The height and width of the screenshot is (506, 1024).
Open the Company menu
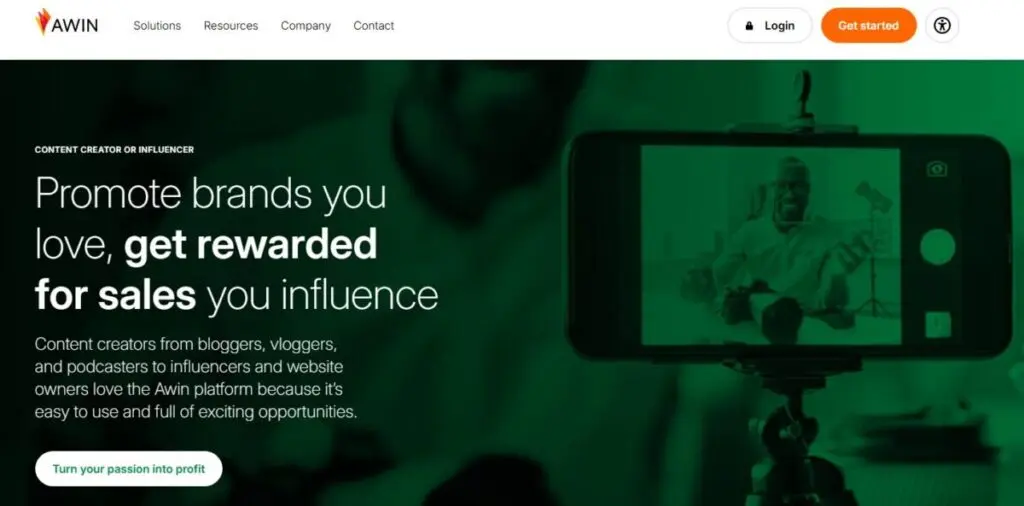(306, 25)
